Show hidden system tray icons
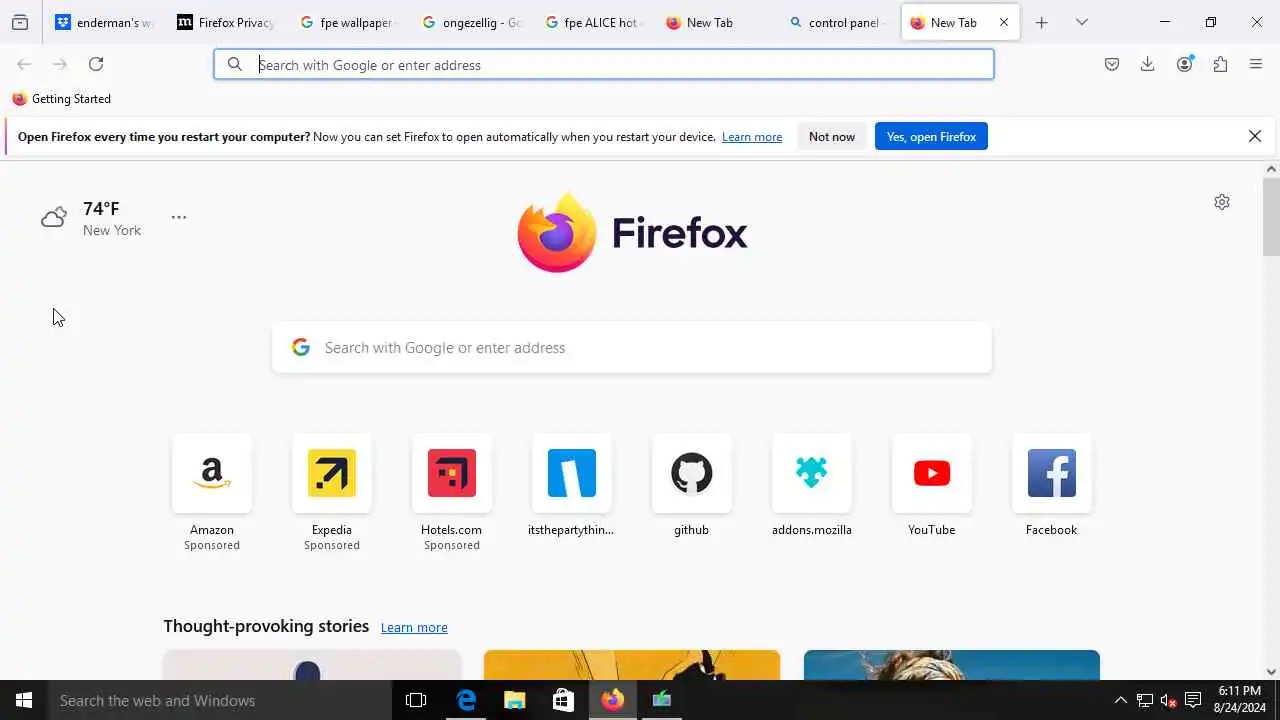 1120,700
